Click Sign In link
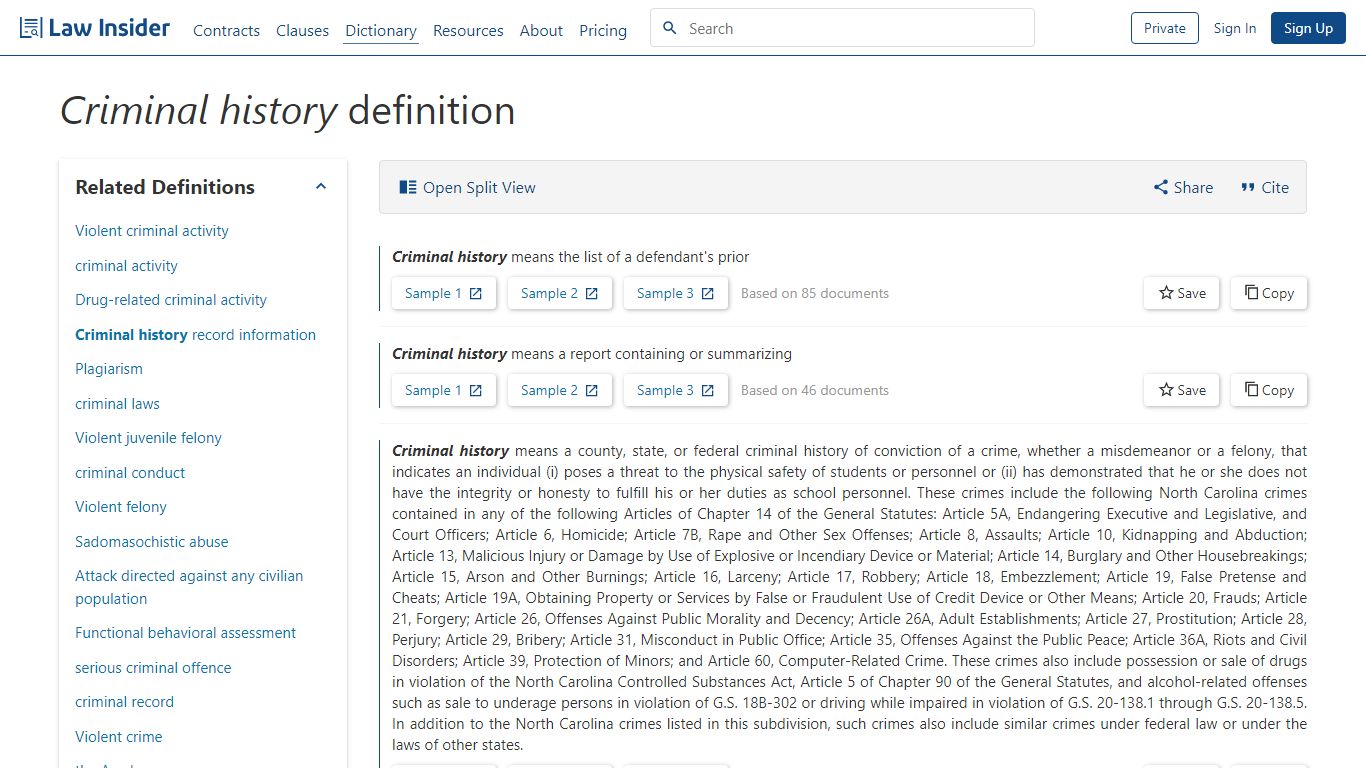1366x768 pixels. click(1235, 28)
